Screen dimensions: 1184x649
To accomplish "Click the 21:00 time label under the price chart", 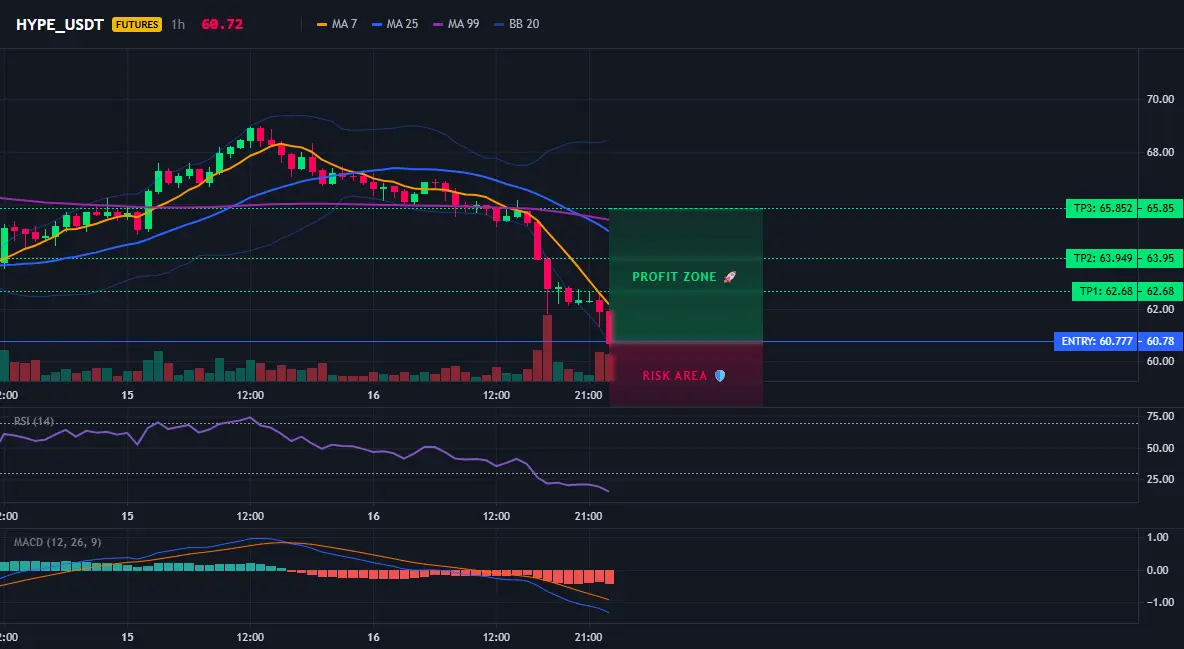I will [588, 395].
